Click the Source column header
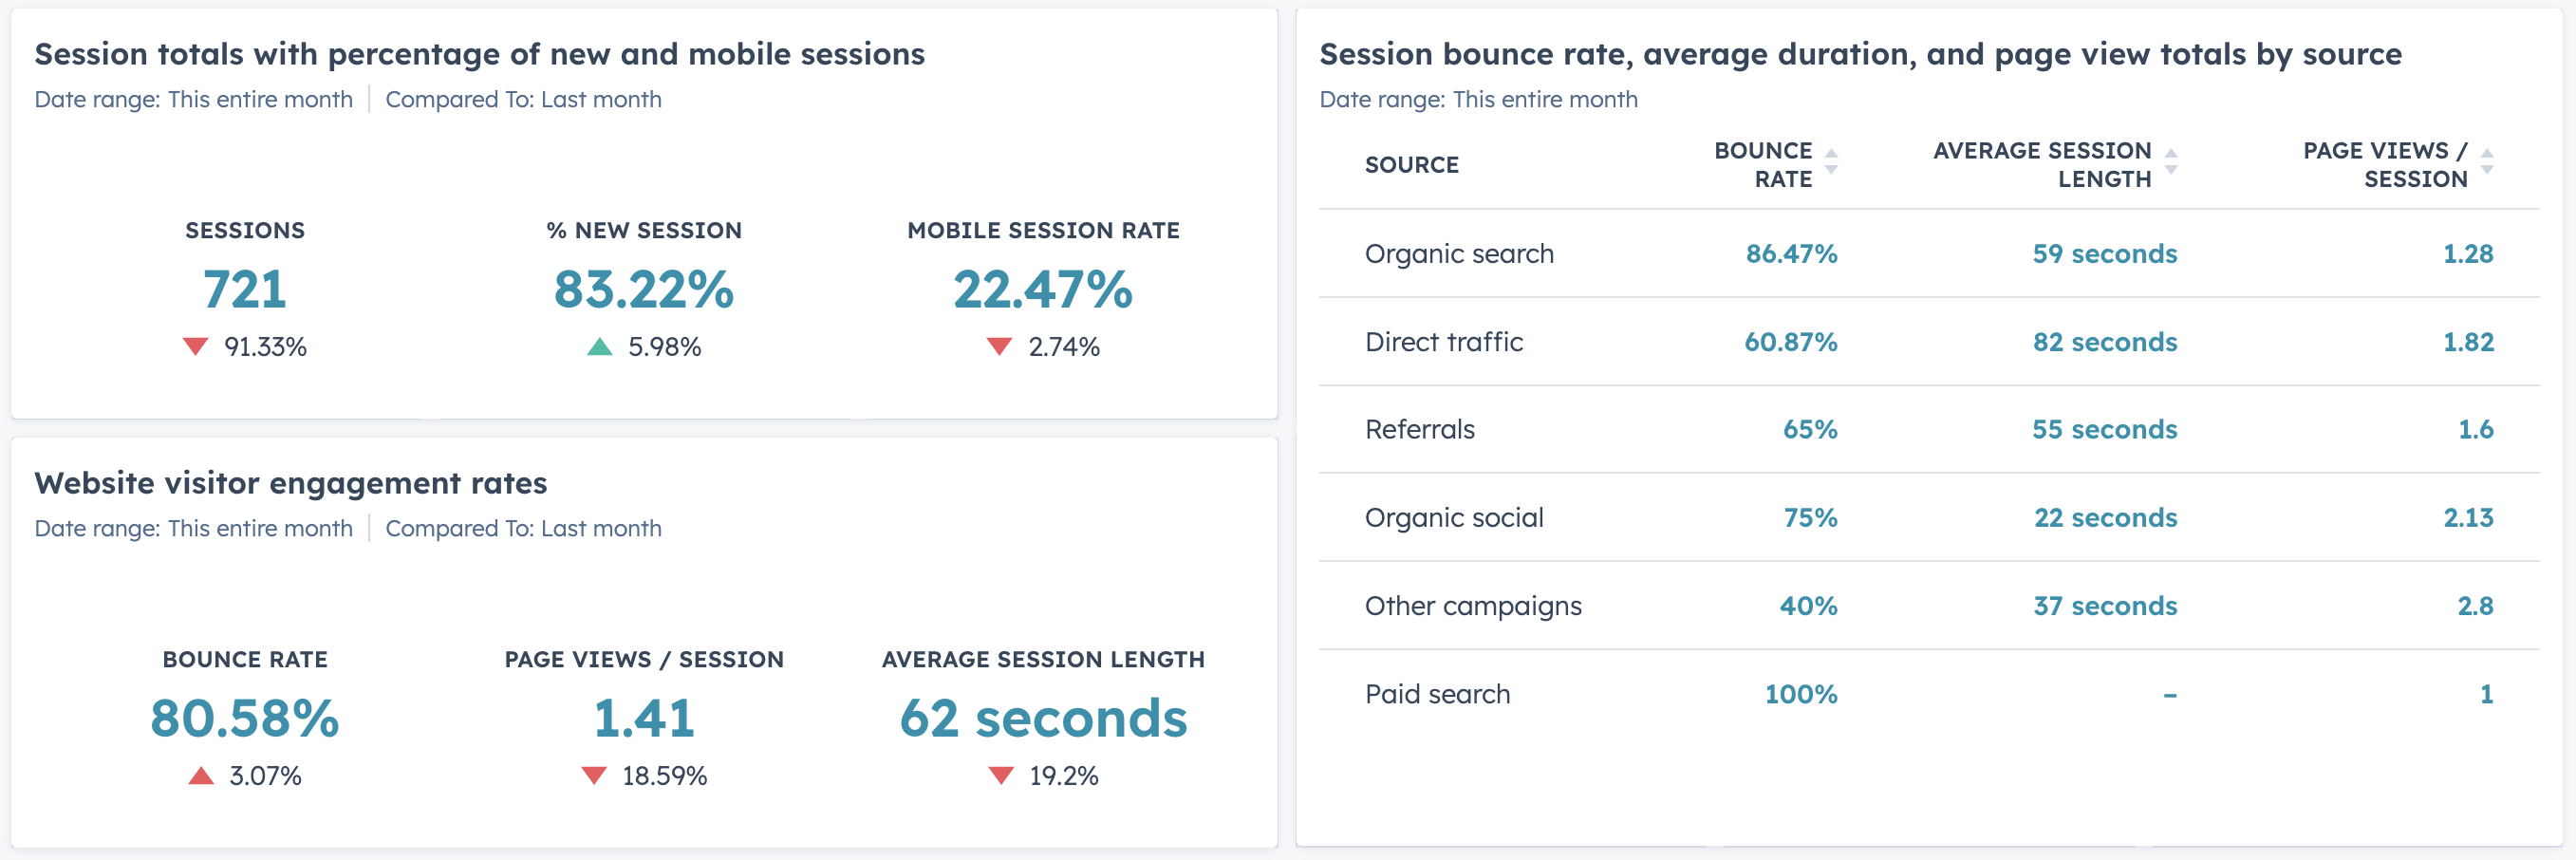The image size is (2576, 860). click(1411, 165)
